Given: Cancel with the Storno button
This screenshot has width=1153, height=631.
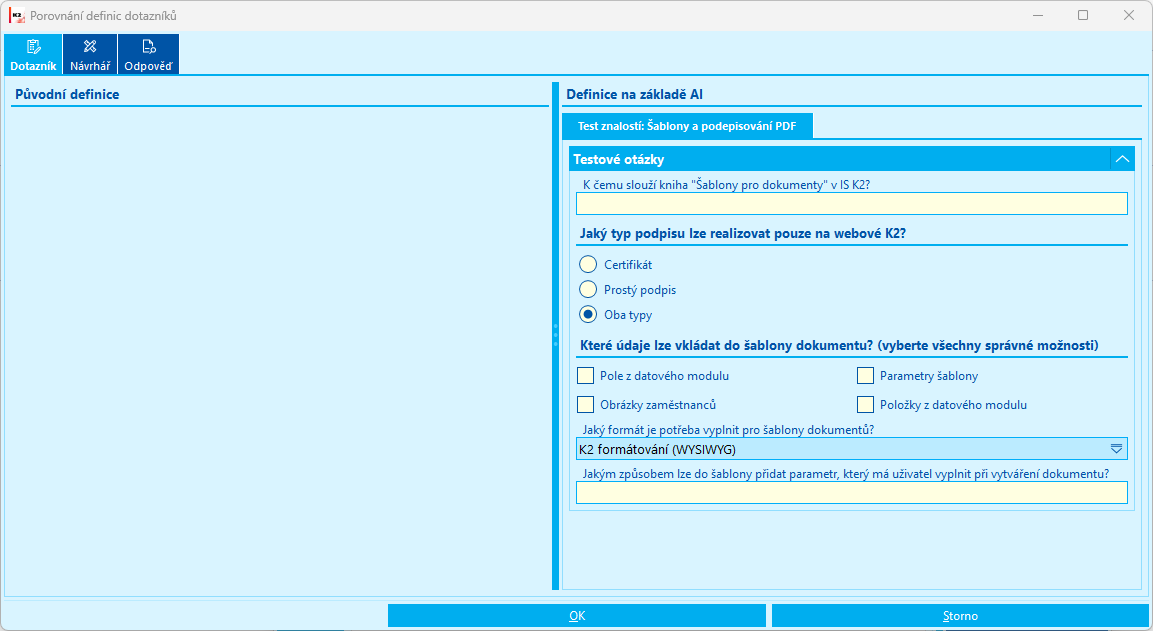Looking at the screenshot, I should click(960, 616).
